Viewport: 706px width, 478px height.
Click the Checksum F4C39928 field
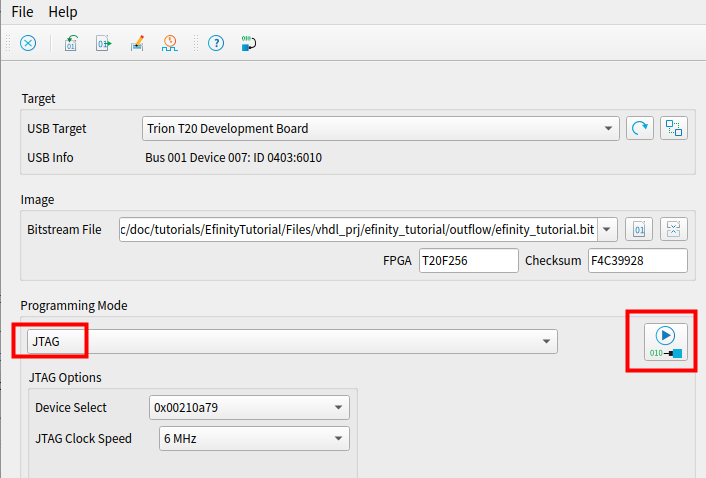(x=638, y=261)
